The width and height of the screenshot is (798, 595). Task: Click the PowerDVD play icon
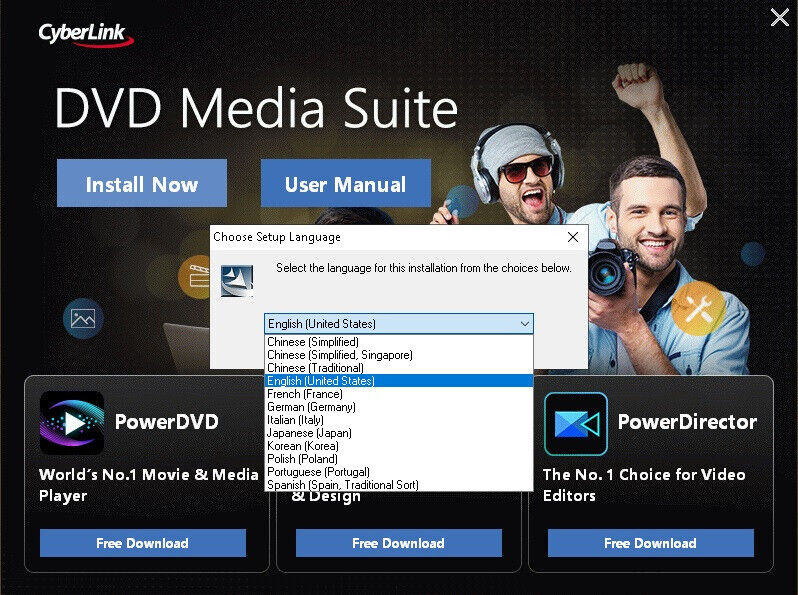72,422
